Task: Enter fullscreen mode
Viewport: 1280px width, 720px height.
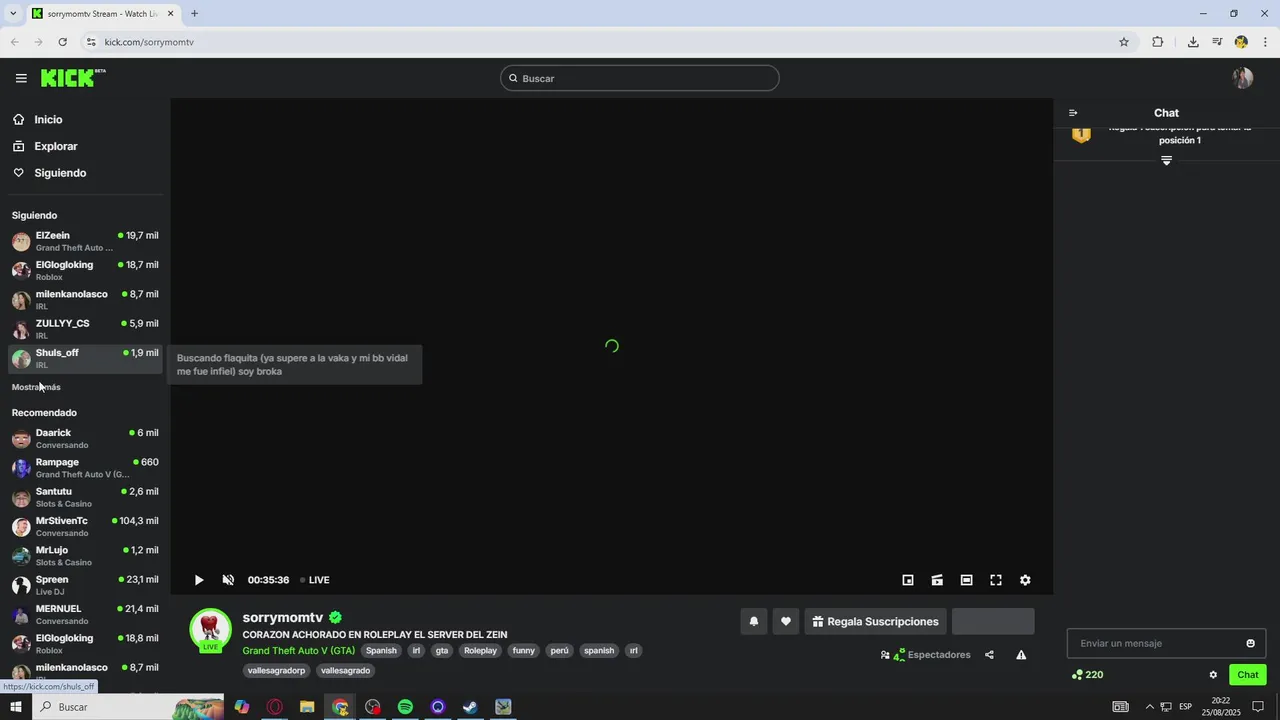Action: pos(996,580)
